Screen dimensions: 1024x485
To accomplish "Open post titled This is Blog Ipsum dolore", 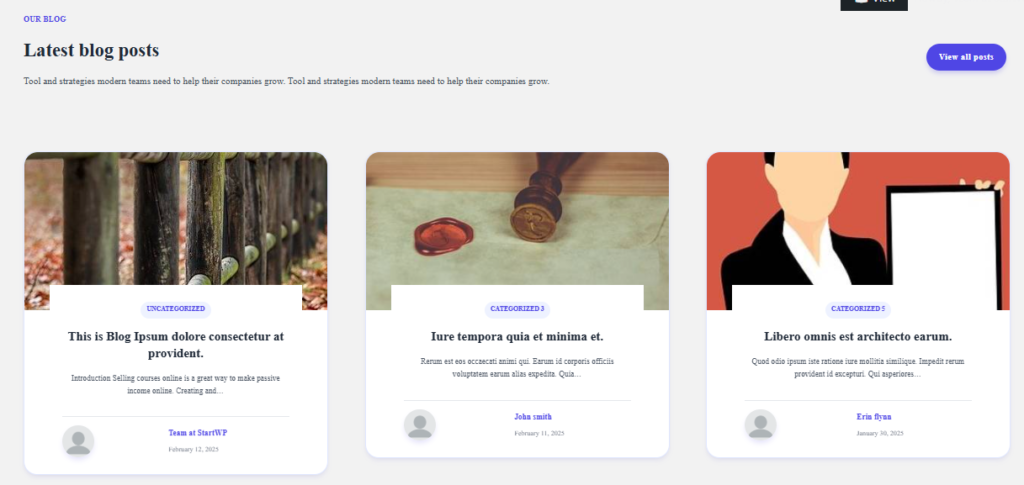I will point(176,345).
